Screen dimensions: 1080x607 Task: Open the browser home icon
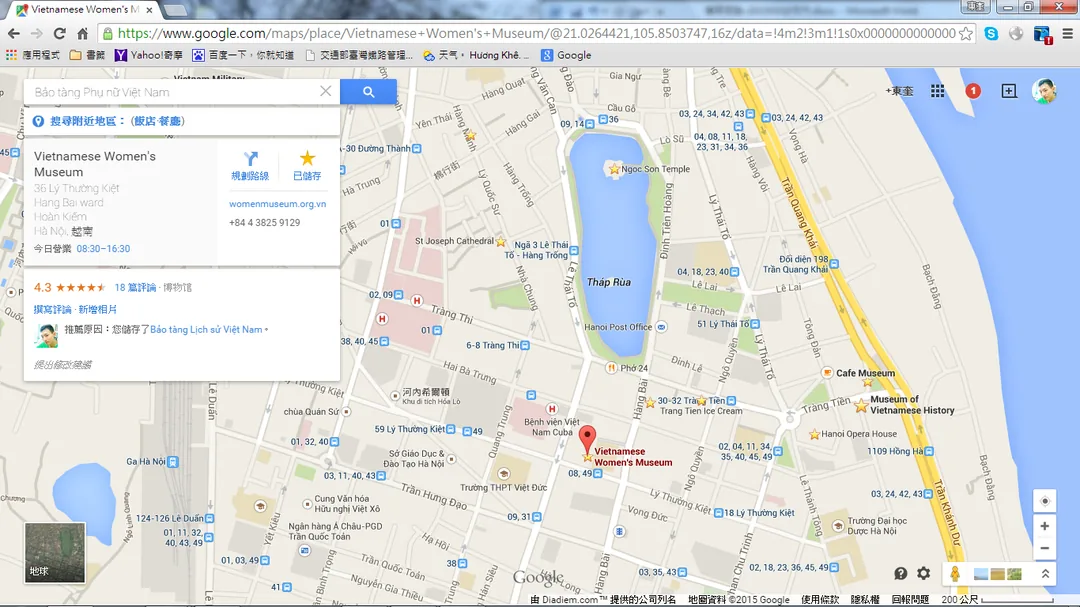coord(82,33)
